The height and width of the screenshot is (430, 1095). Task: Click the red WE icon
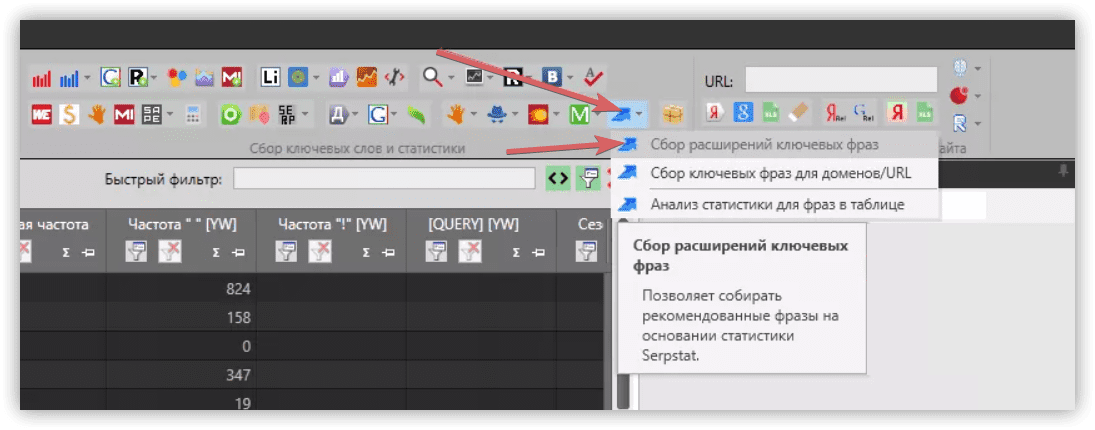click(41, 114)
